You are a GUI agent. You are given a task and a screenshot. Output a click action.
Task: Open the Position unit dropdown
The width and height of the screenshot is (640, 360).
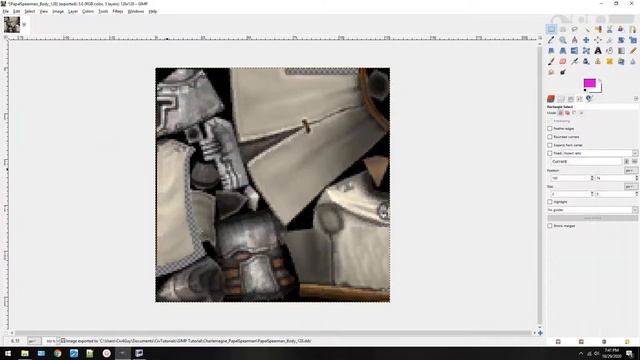(631, 170)
